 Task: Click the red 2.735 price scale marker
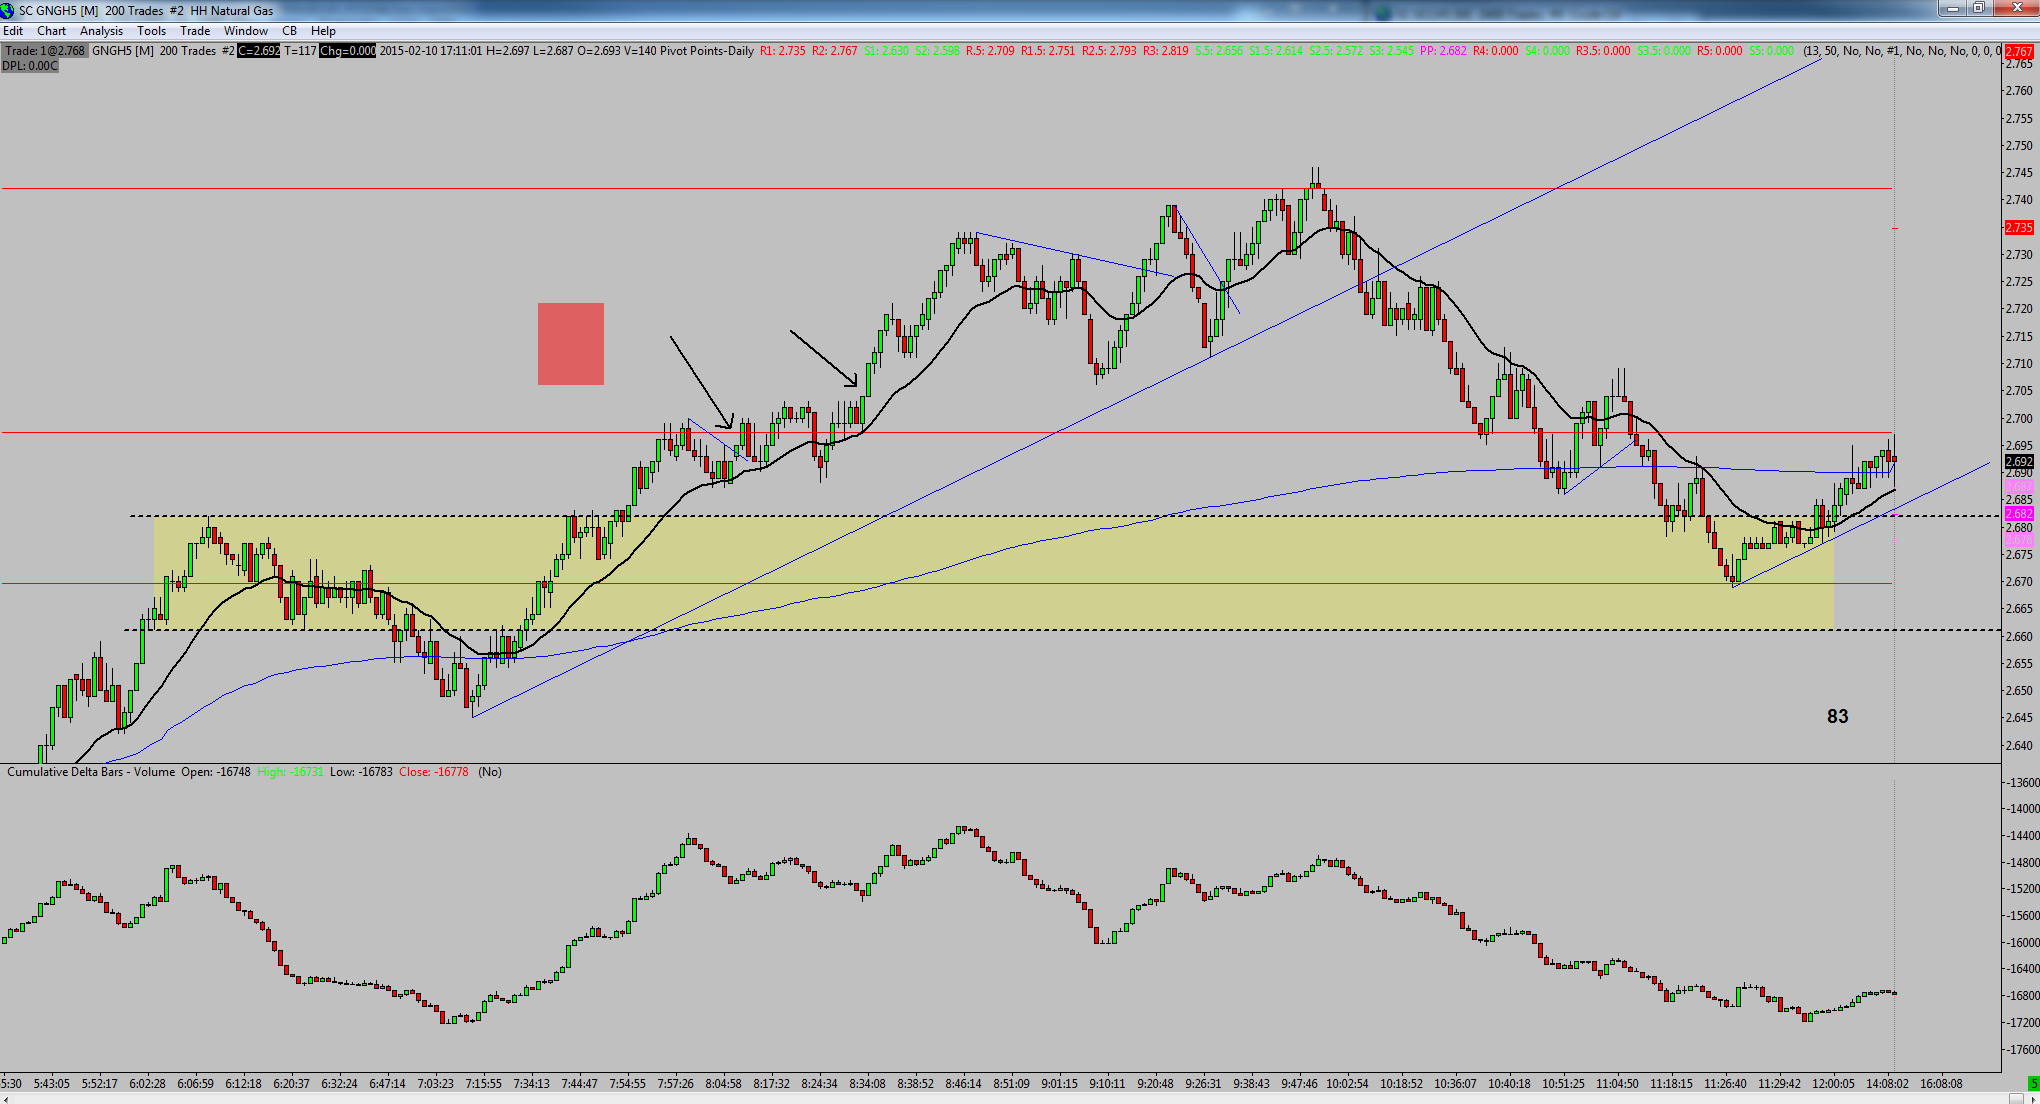coord(2019,228)
